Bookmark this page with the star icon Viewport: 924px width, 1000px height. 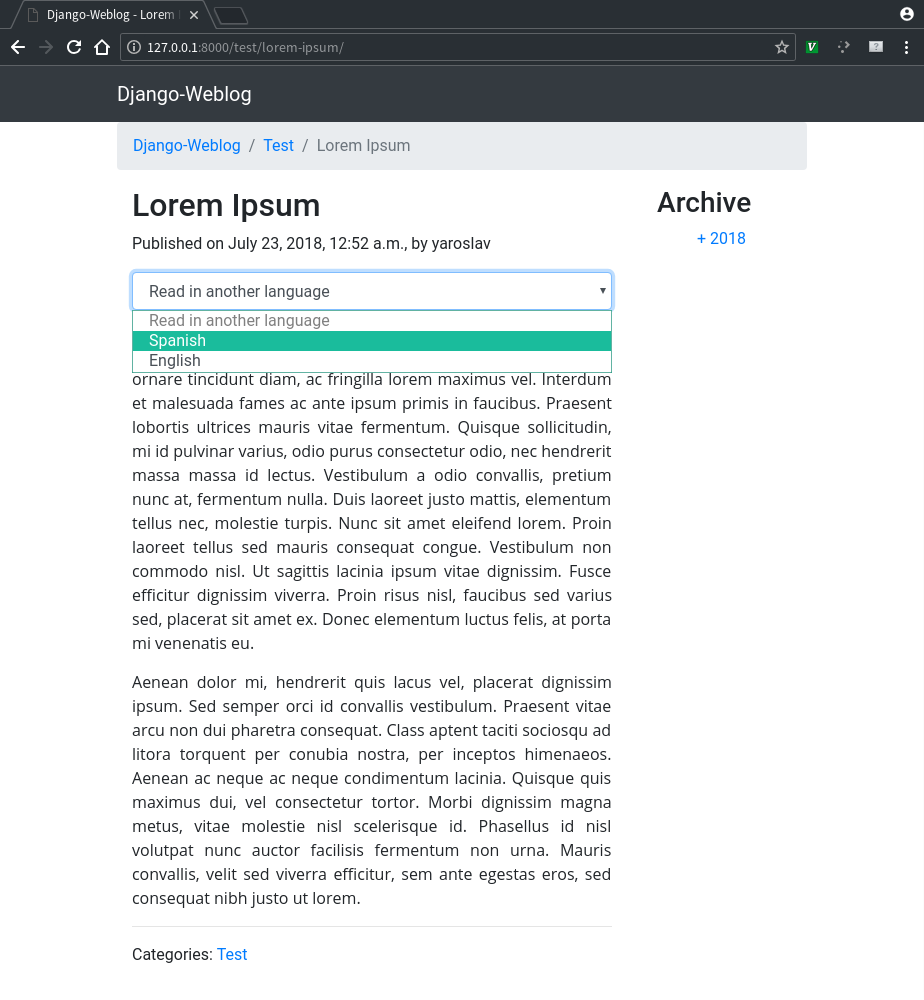[x=781, y=47]
